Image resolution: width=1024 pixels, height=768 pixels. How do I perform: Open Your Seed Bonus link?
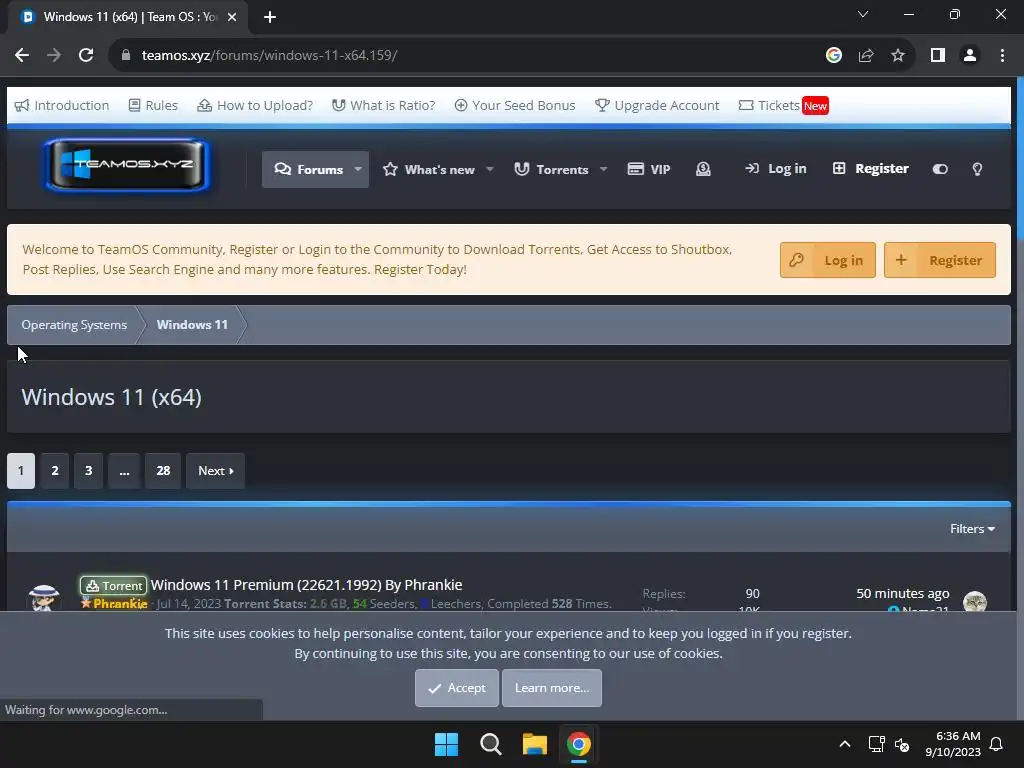(515, 105)
